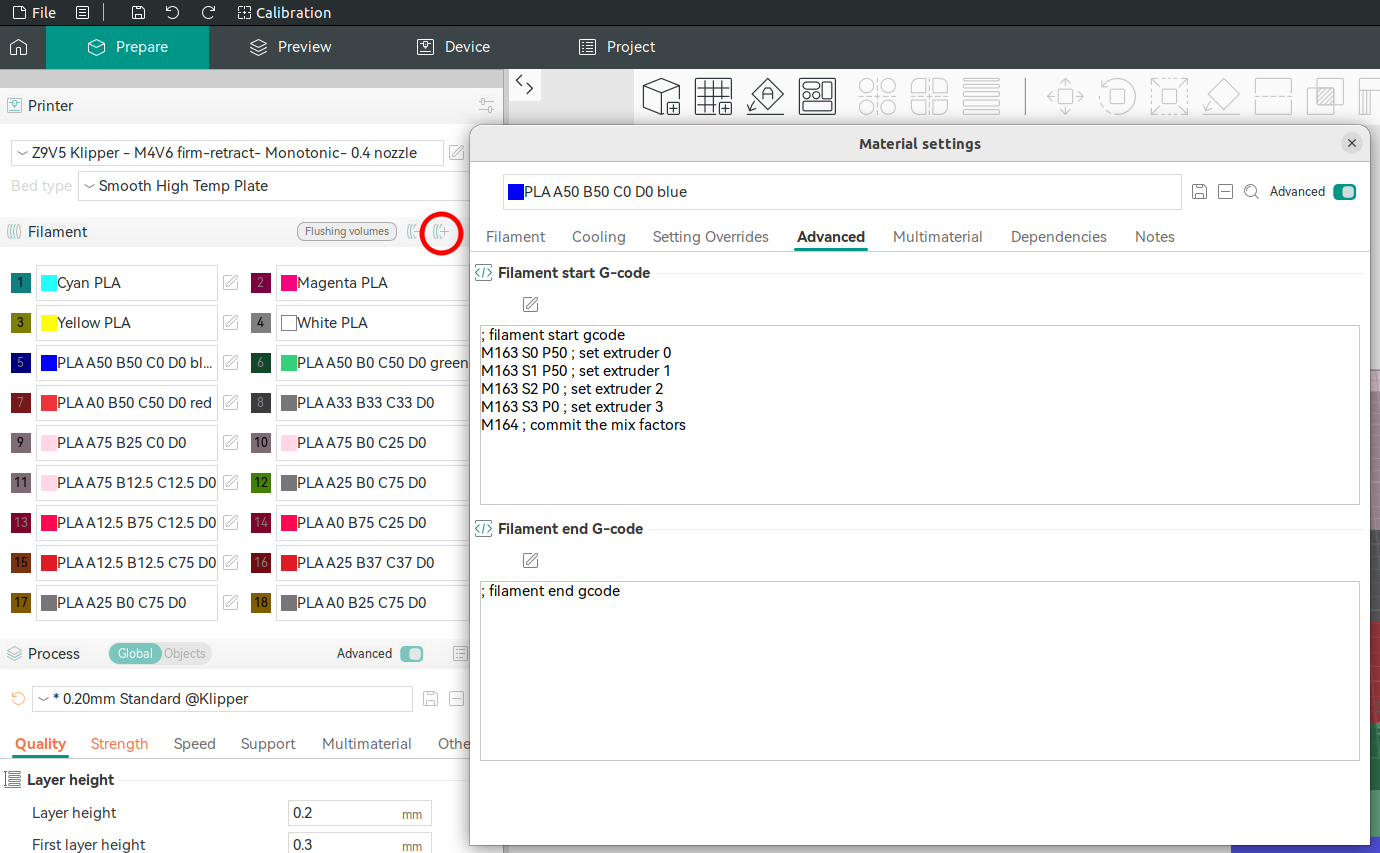Switch to the Device tab
This screenshot has width=1380, height=853.
pyautogui.click(x=453, y=47)
